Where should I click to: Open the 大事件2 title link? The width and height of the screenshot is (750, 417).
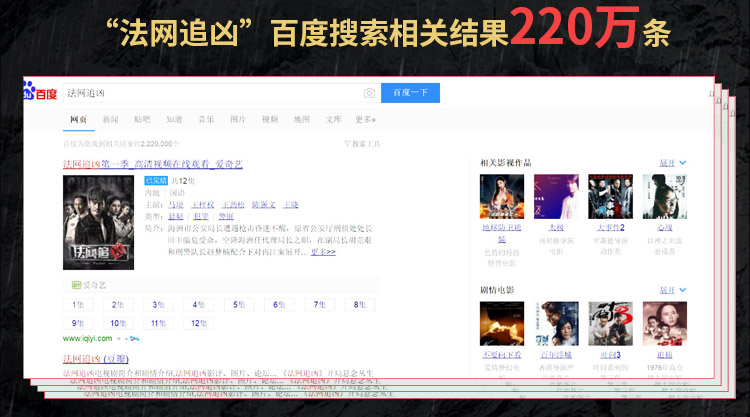(x=611, y=228)
